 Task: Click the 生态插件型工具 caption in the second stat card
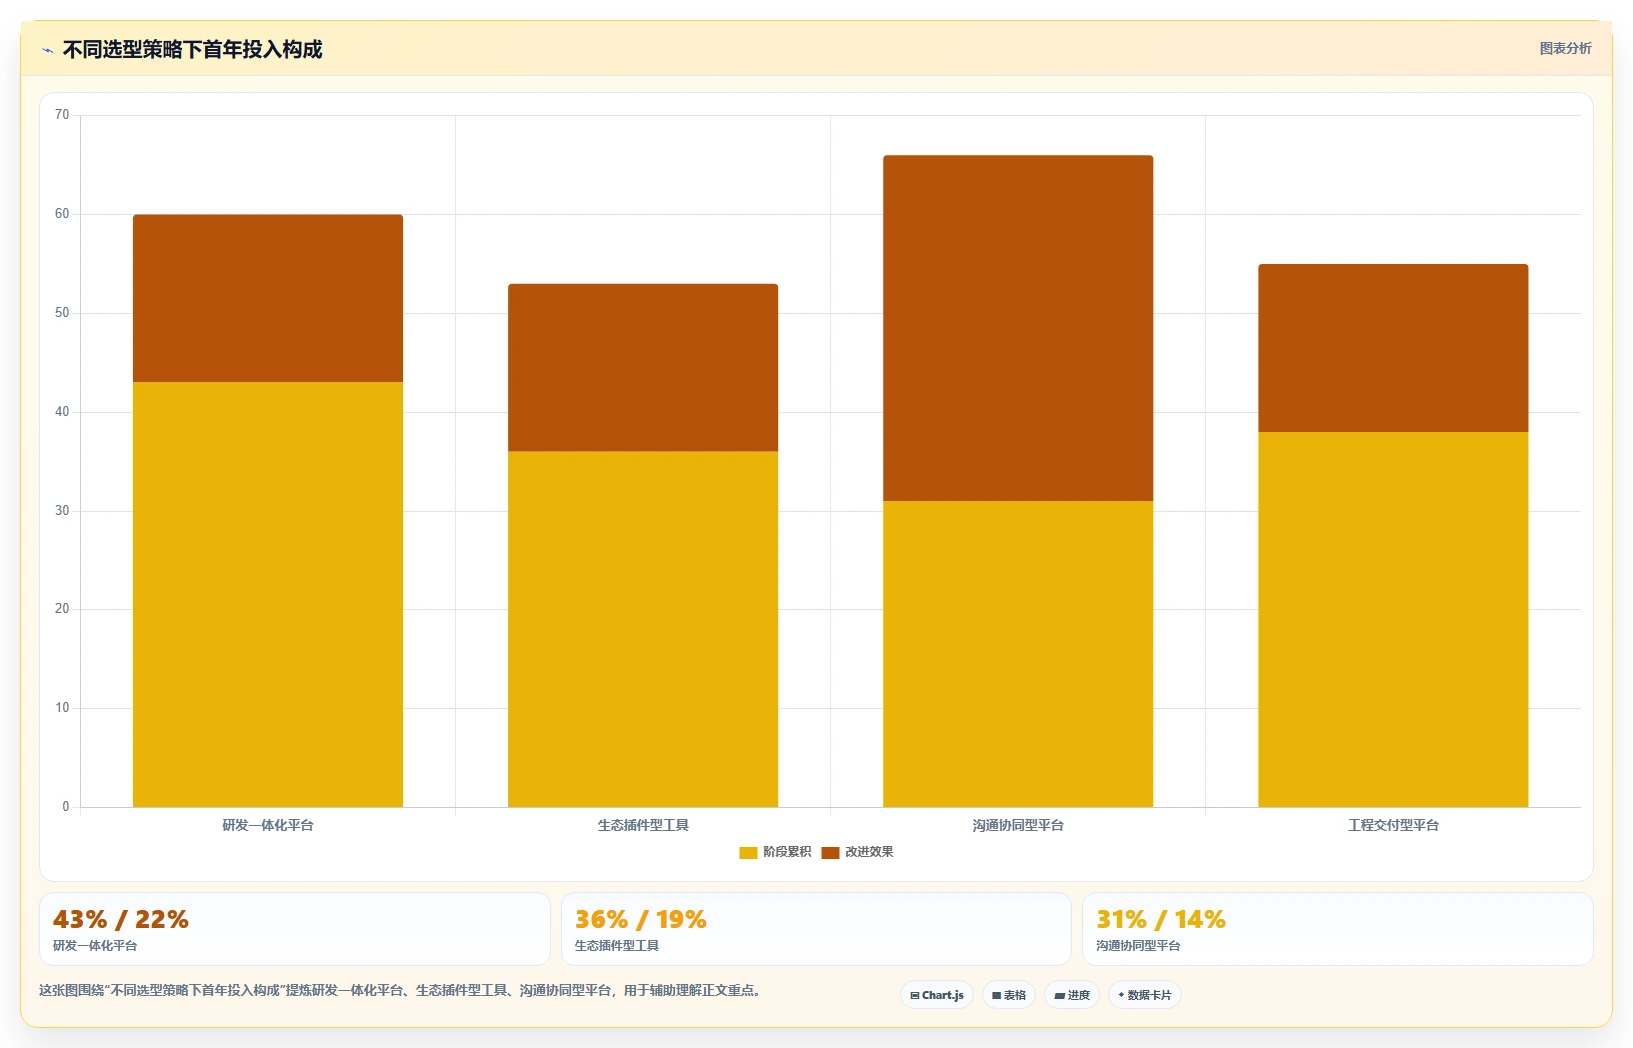pos(617,946)
